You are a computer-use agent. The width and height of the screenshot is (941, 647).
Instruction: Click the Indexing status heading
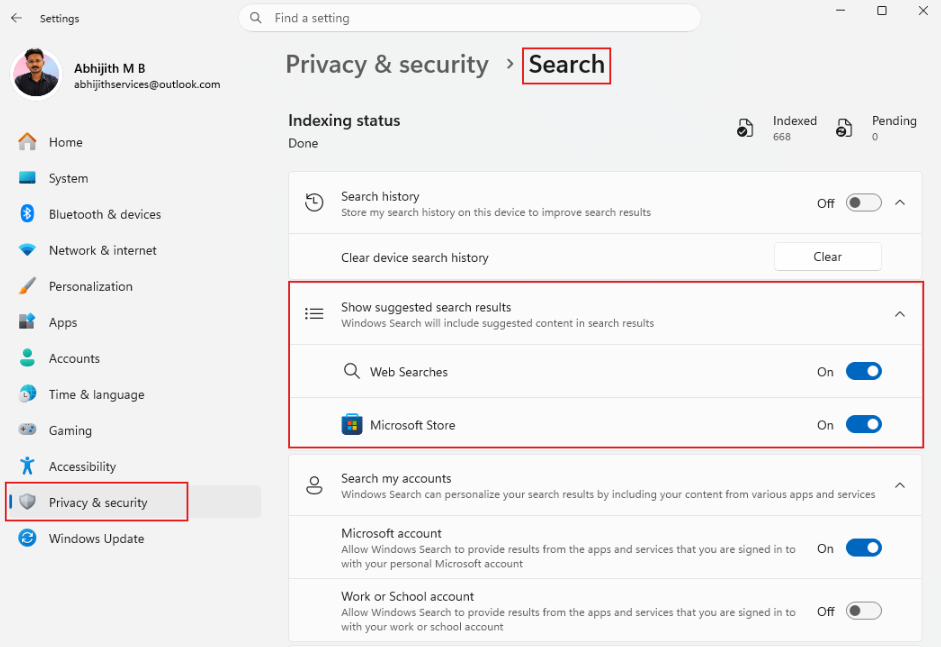tap(344, 120)
